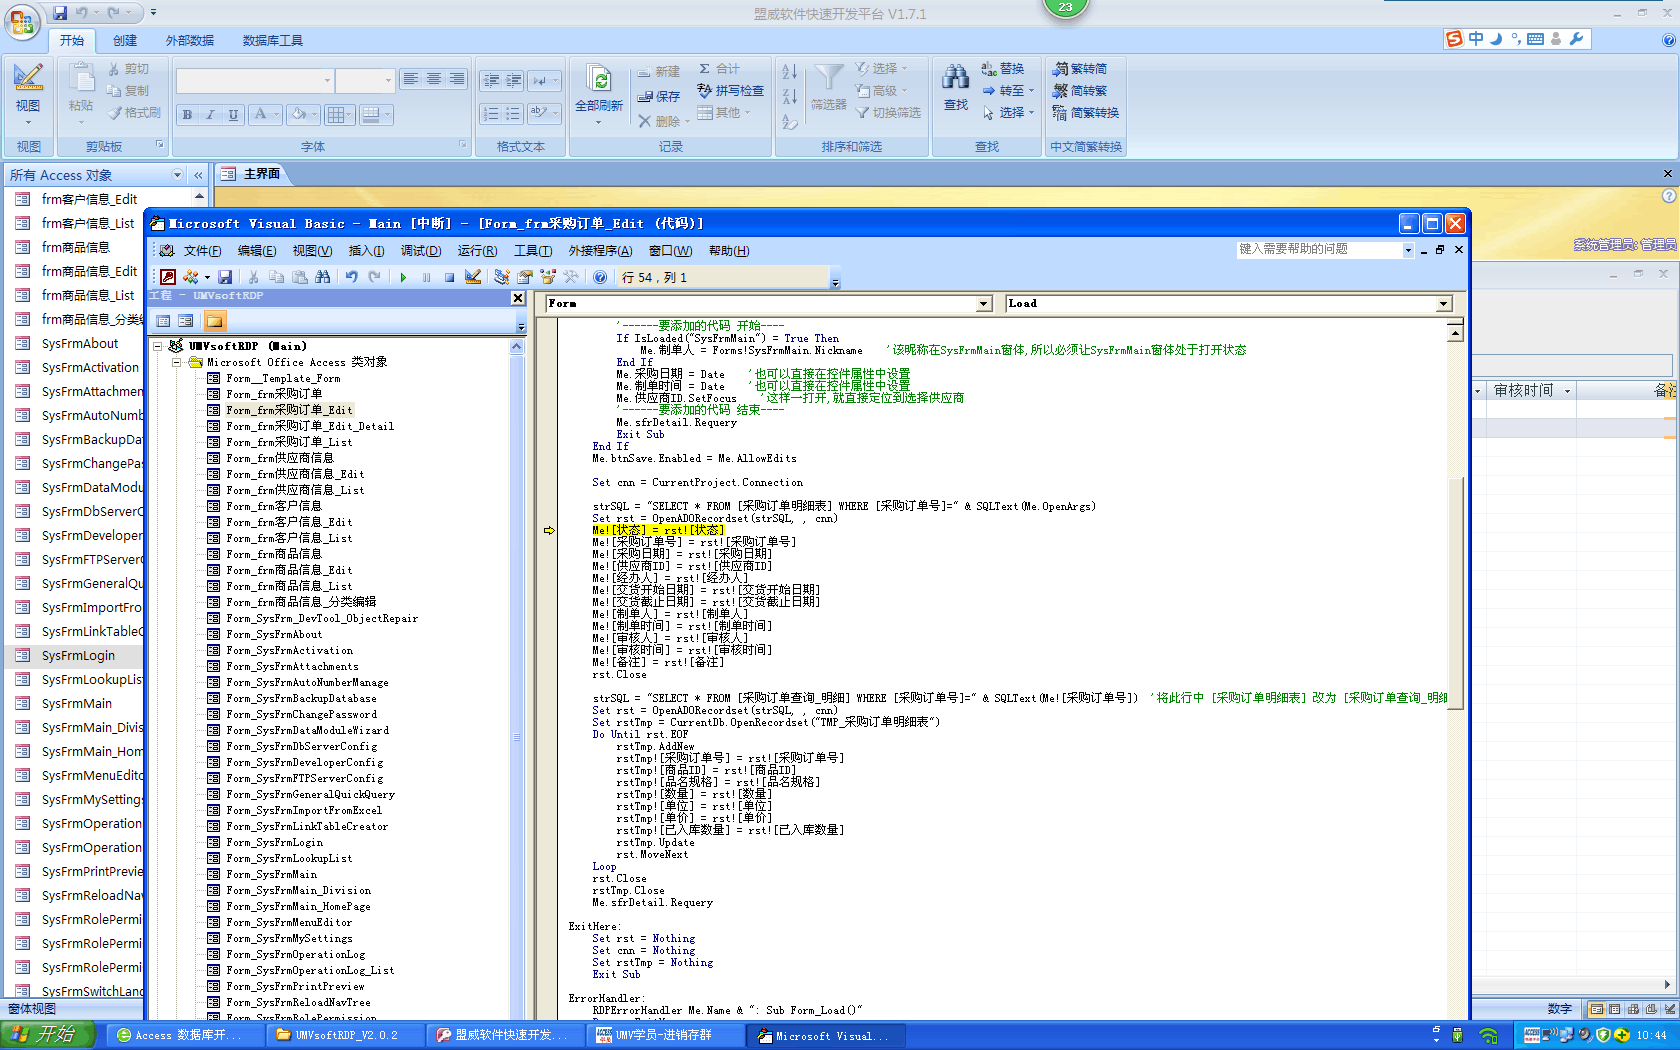The height and width of the screenshot is (1050, 1680).
Task: Collapse Microsoft Office Access class objects folder
Action: 177,362
